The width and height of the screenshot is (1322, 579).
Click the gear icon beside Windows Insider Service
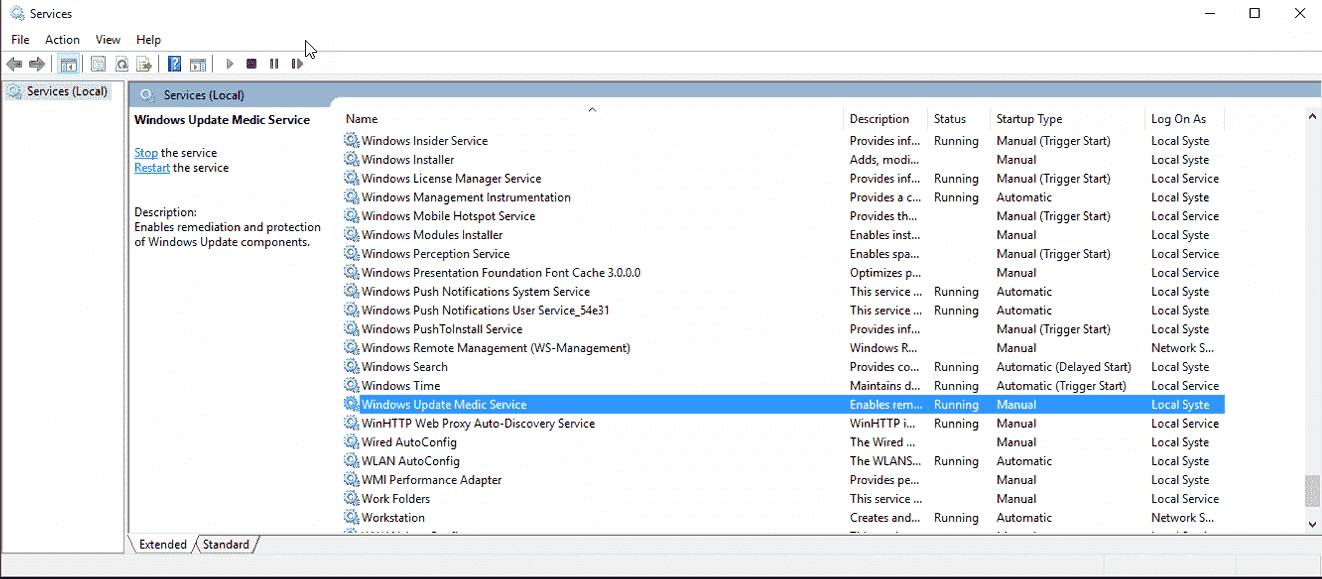point(352,141)
